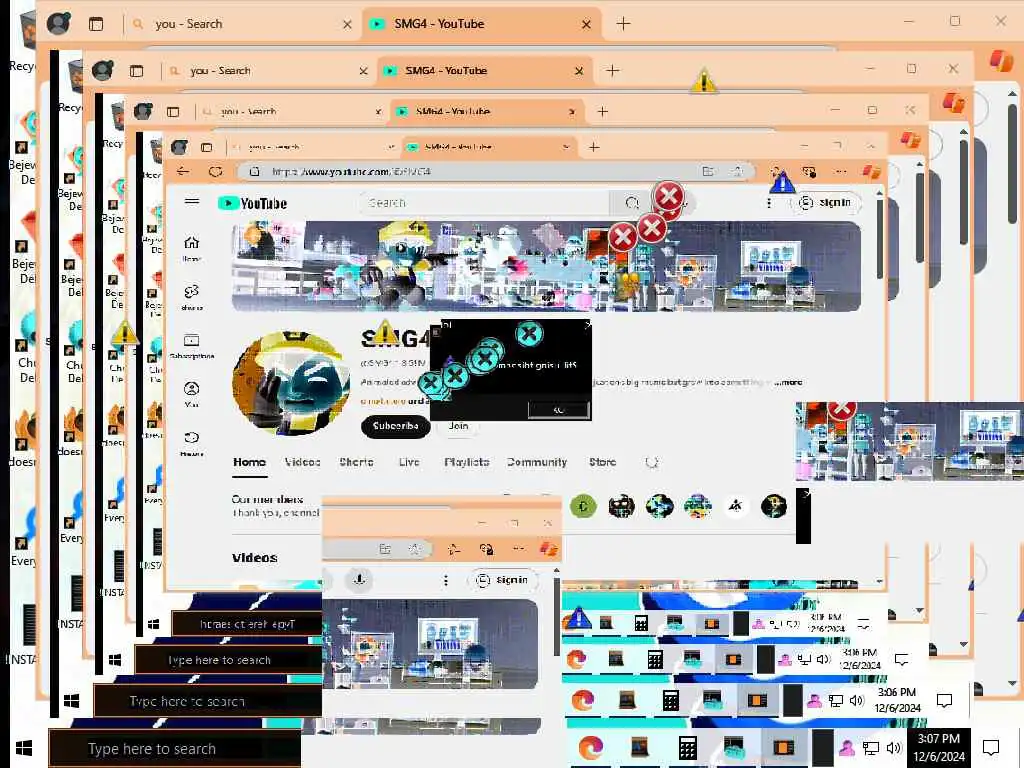Viewport: 1024px width, 768px height.
Task: Search within SMG4 channel via magnifier icon
Action: coord(651,462)
